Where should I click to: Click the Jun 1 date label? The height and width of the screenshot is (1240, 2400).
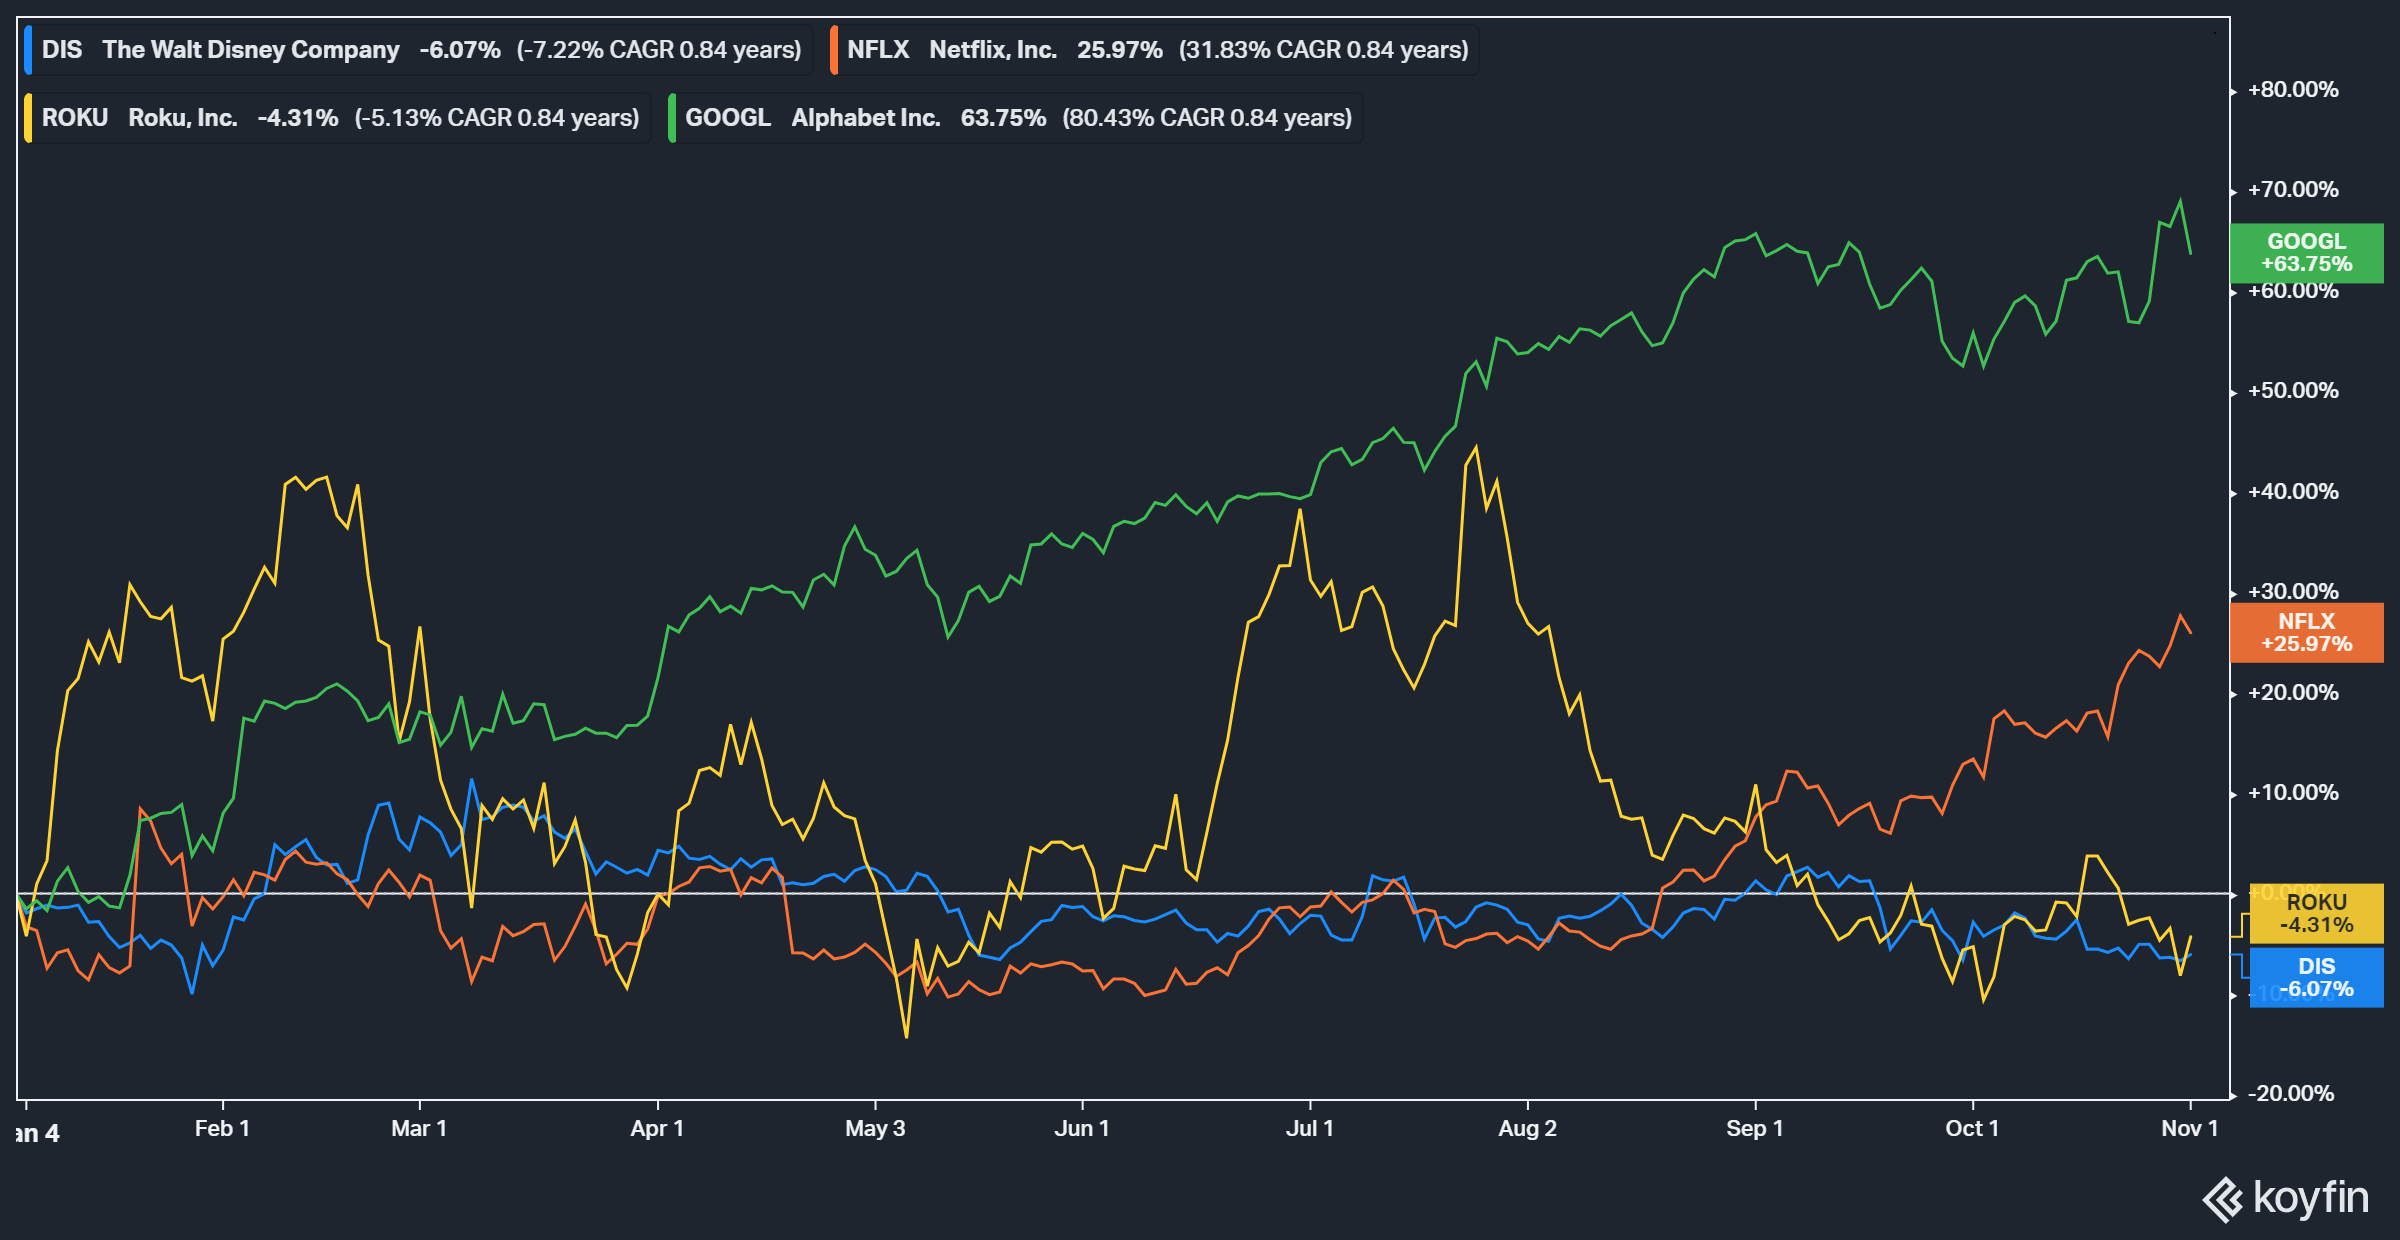point(1082,1129)
